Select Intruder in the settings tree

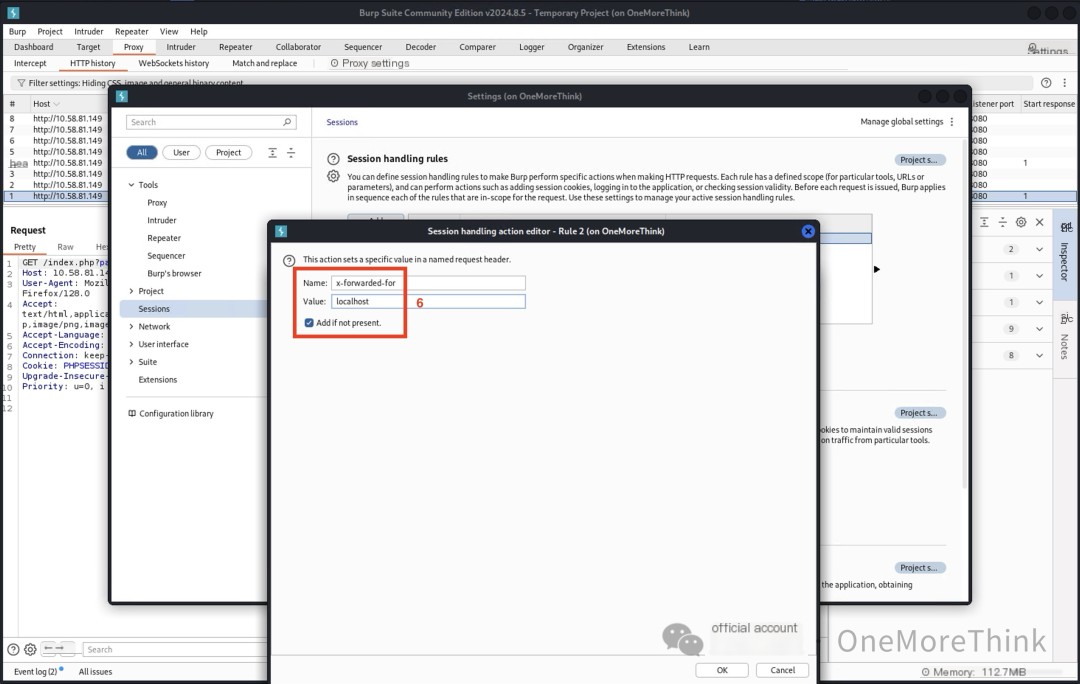tap(162, 220)
